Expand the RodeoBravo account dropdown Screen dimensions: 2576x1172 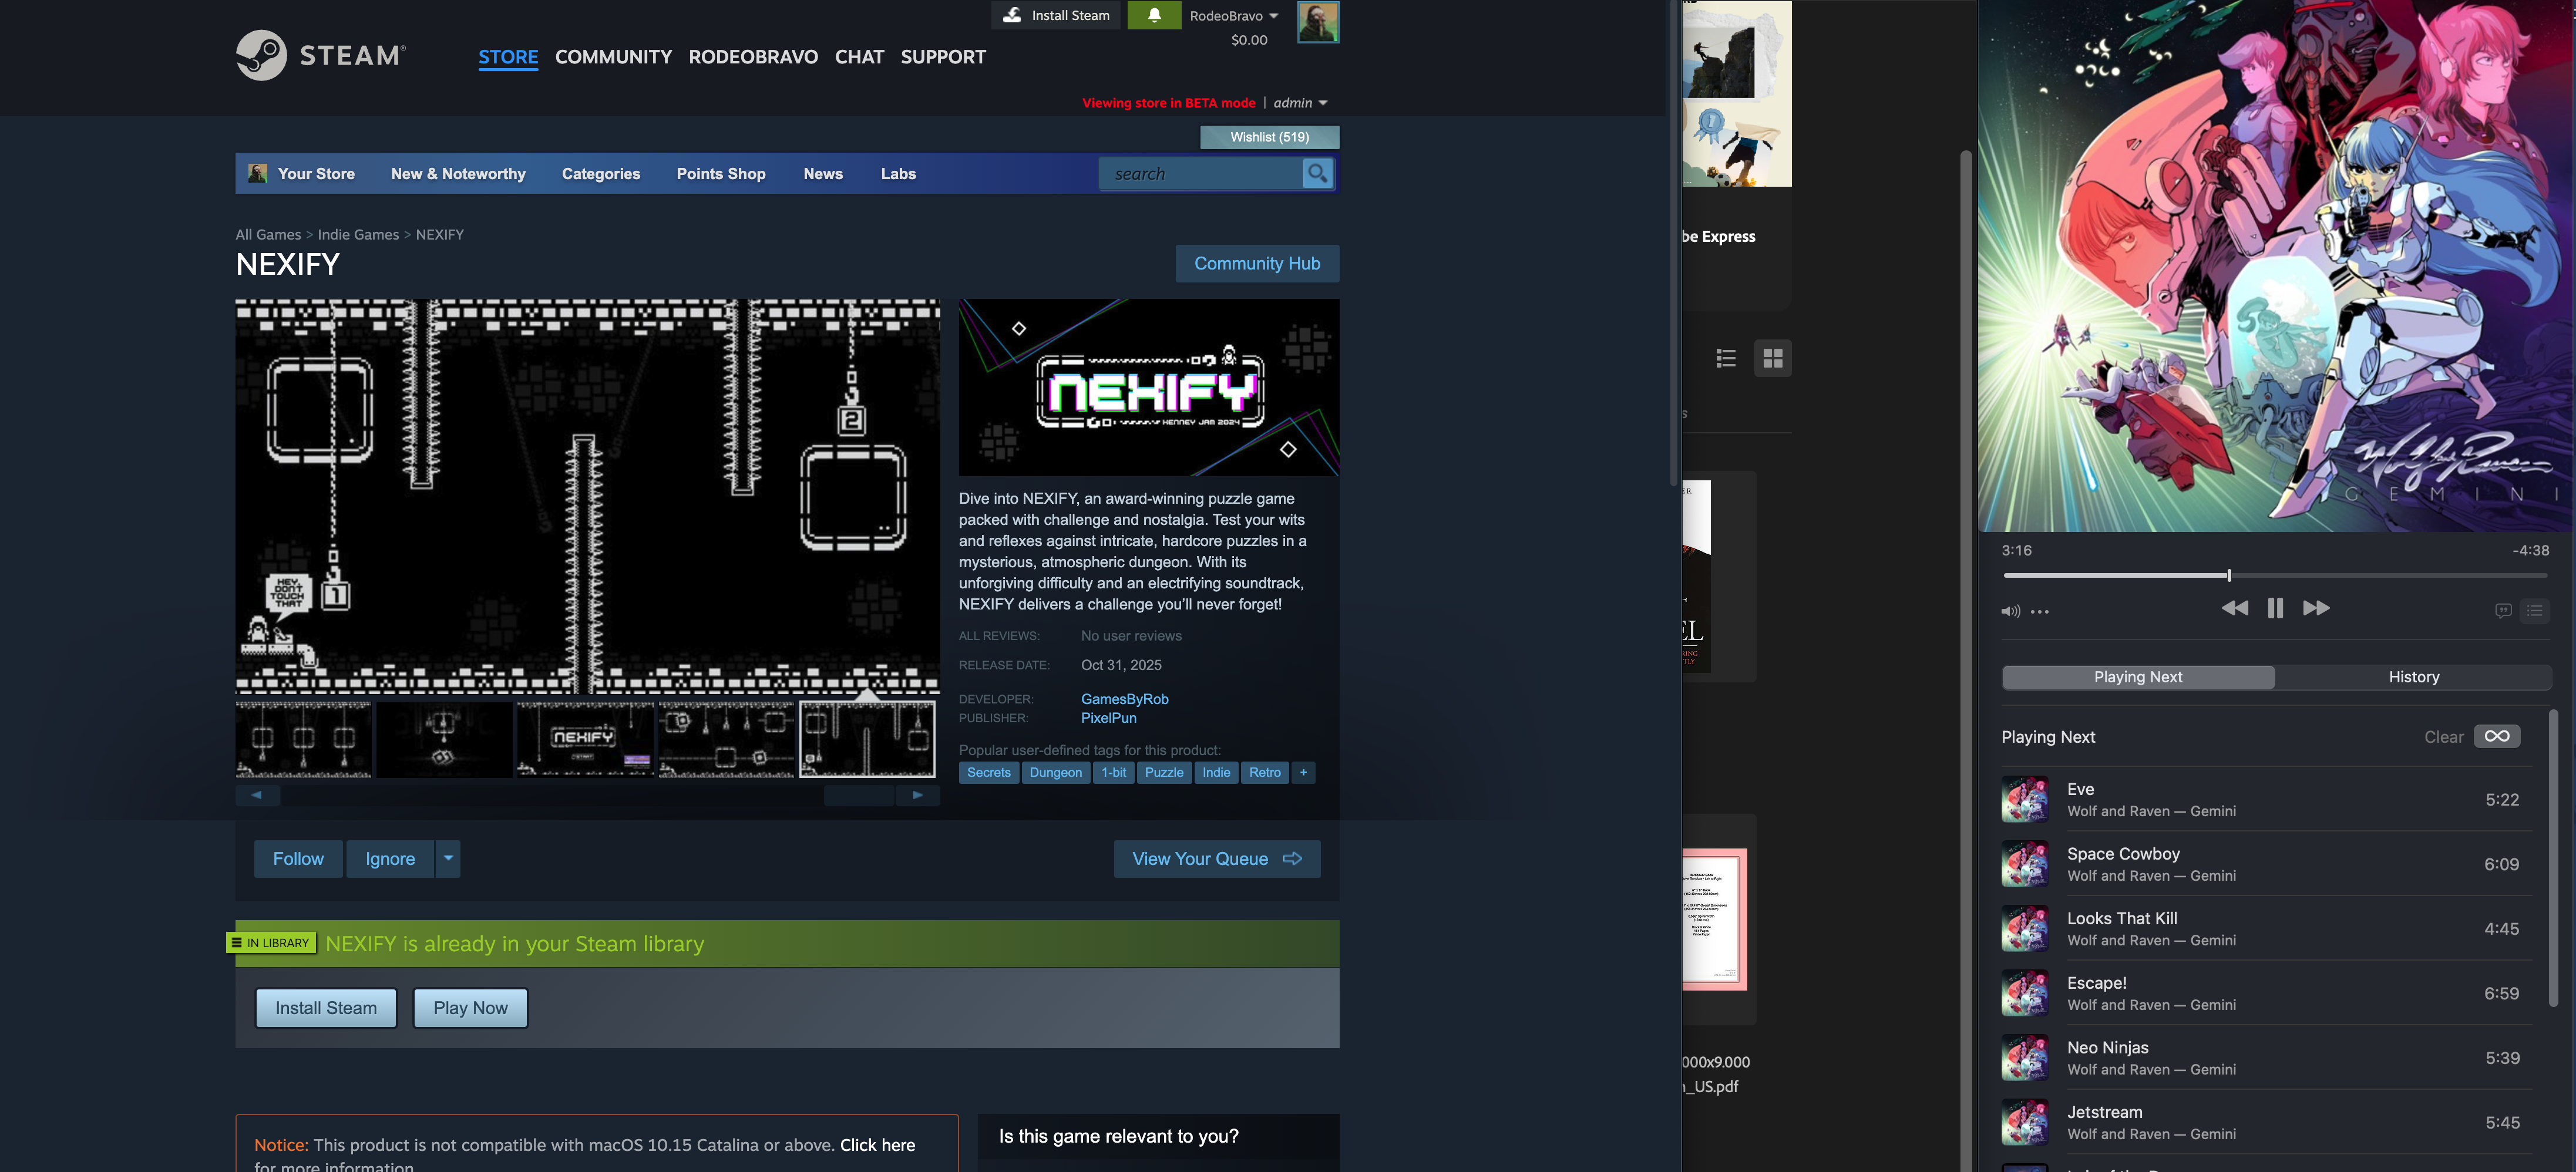pyautogui.click(x=1233, y=16)
